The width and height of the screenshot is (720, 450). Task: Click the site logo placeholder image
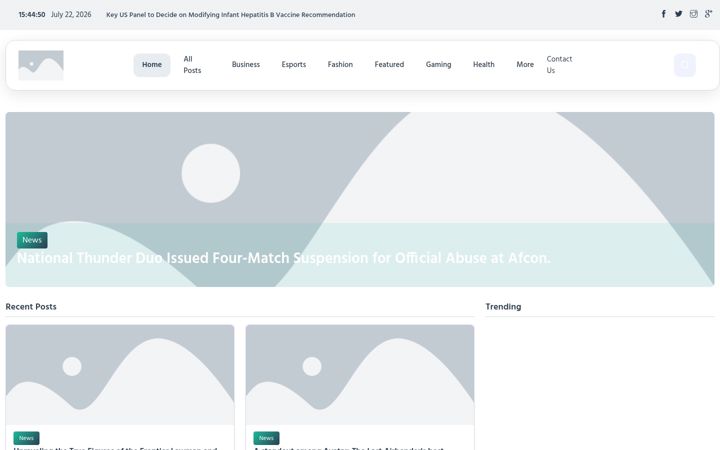pyautogui.click(x=41, y=65)
